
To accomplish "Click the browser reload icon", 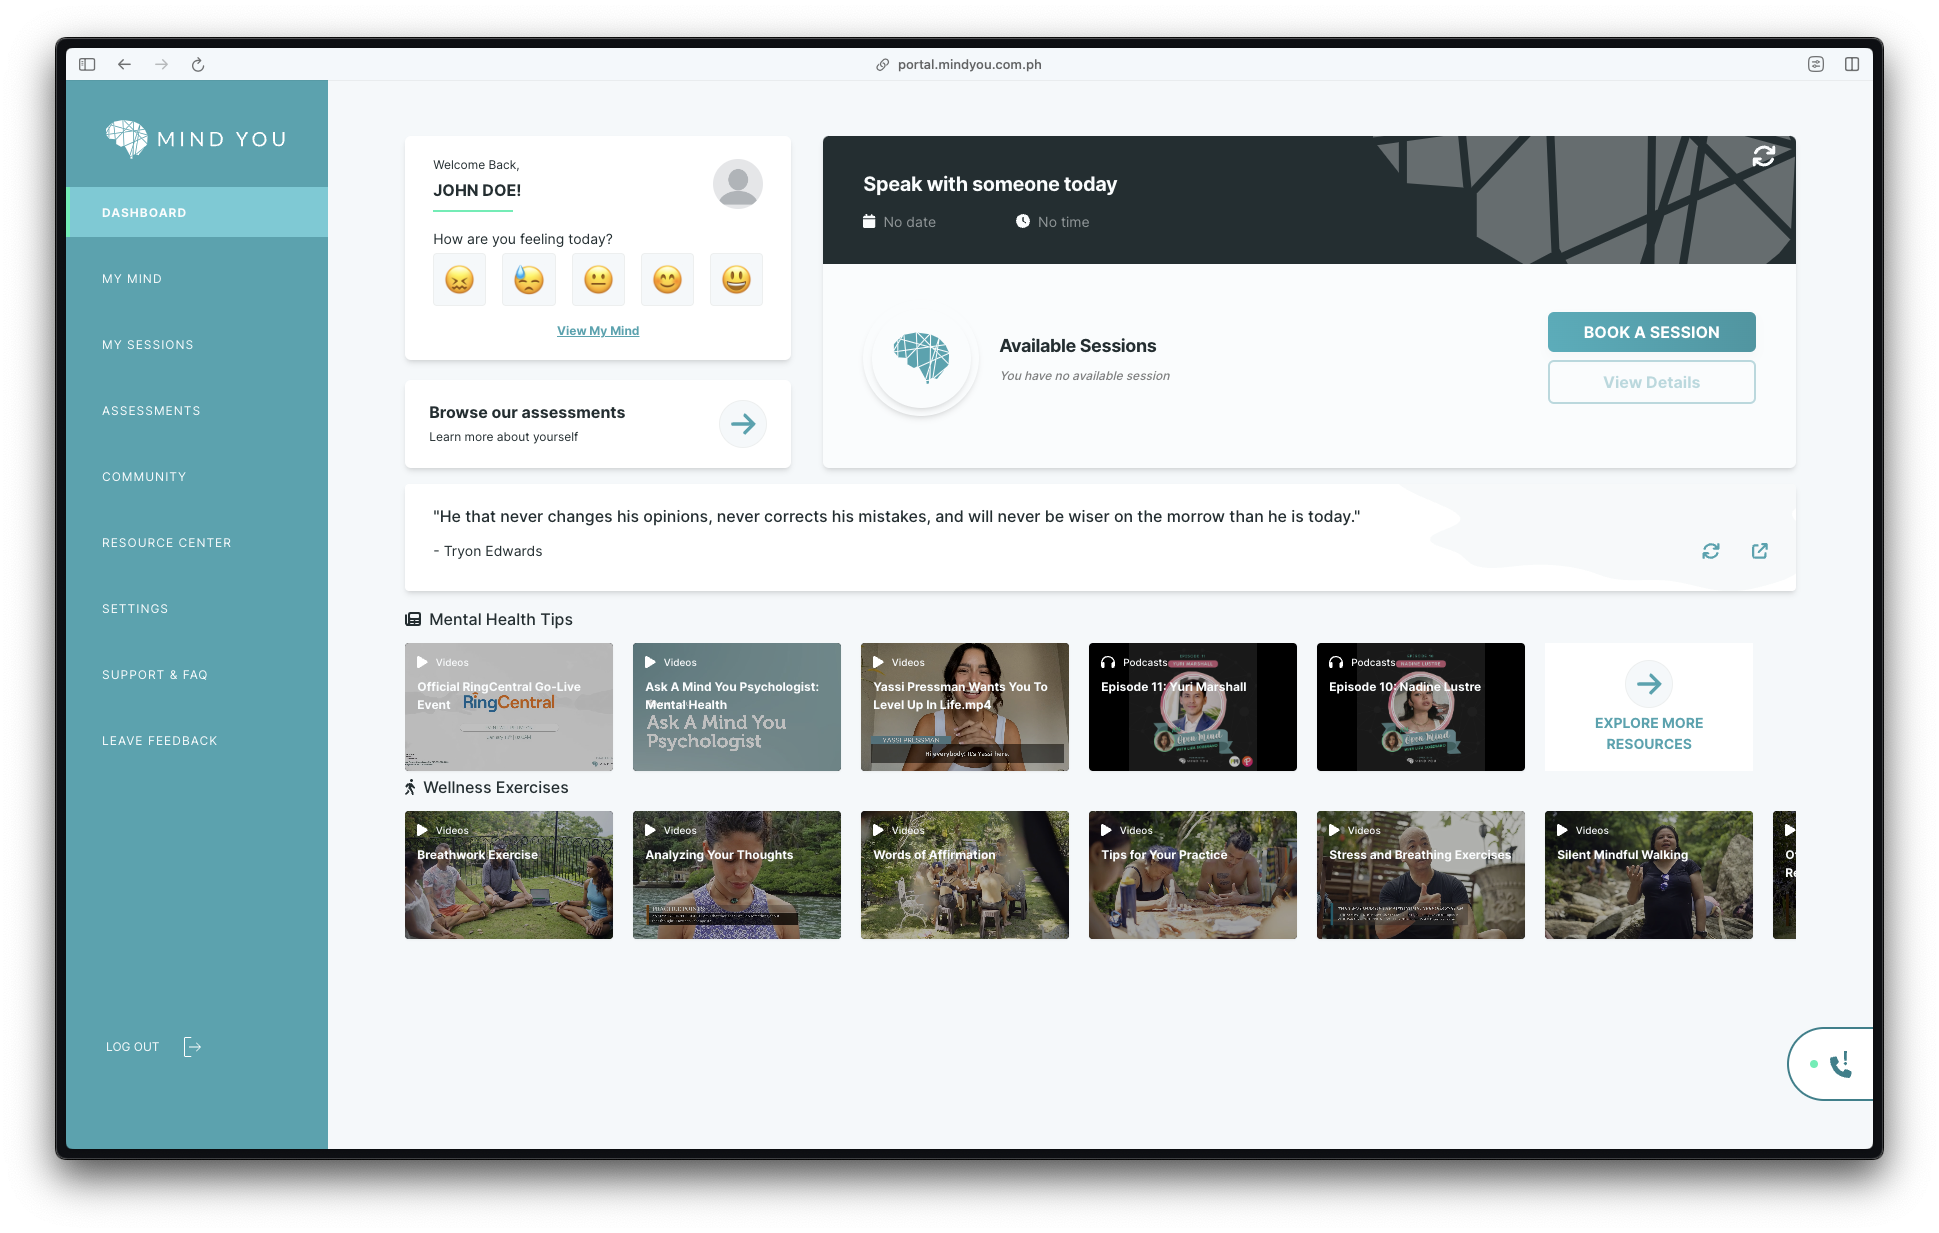I will (x=198, y=65).
